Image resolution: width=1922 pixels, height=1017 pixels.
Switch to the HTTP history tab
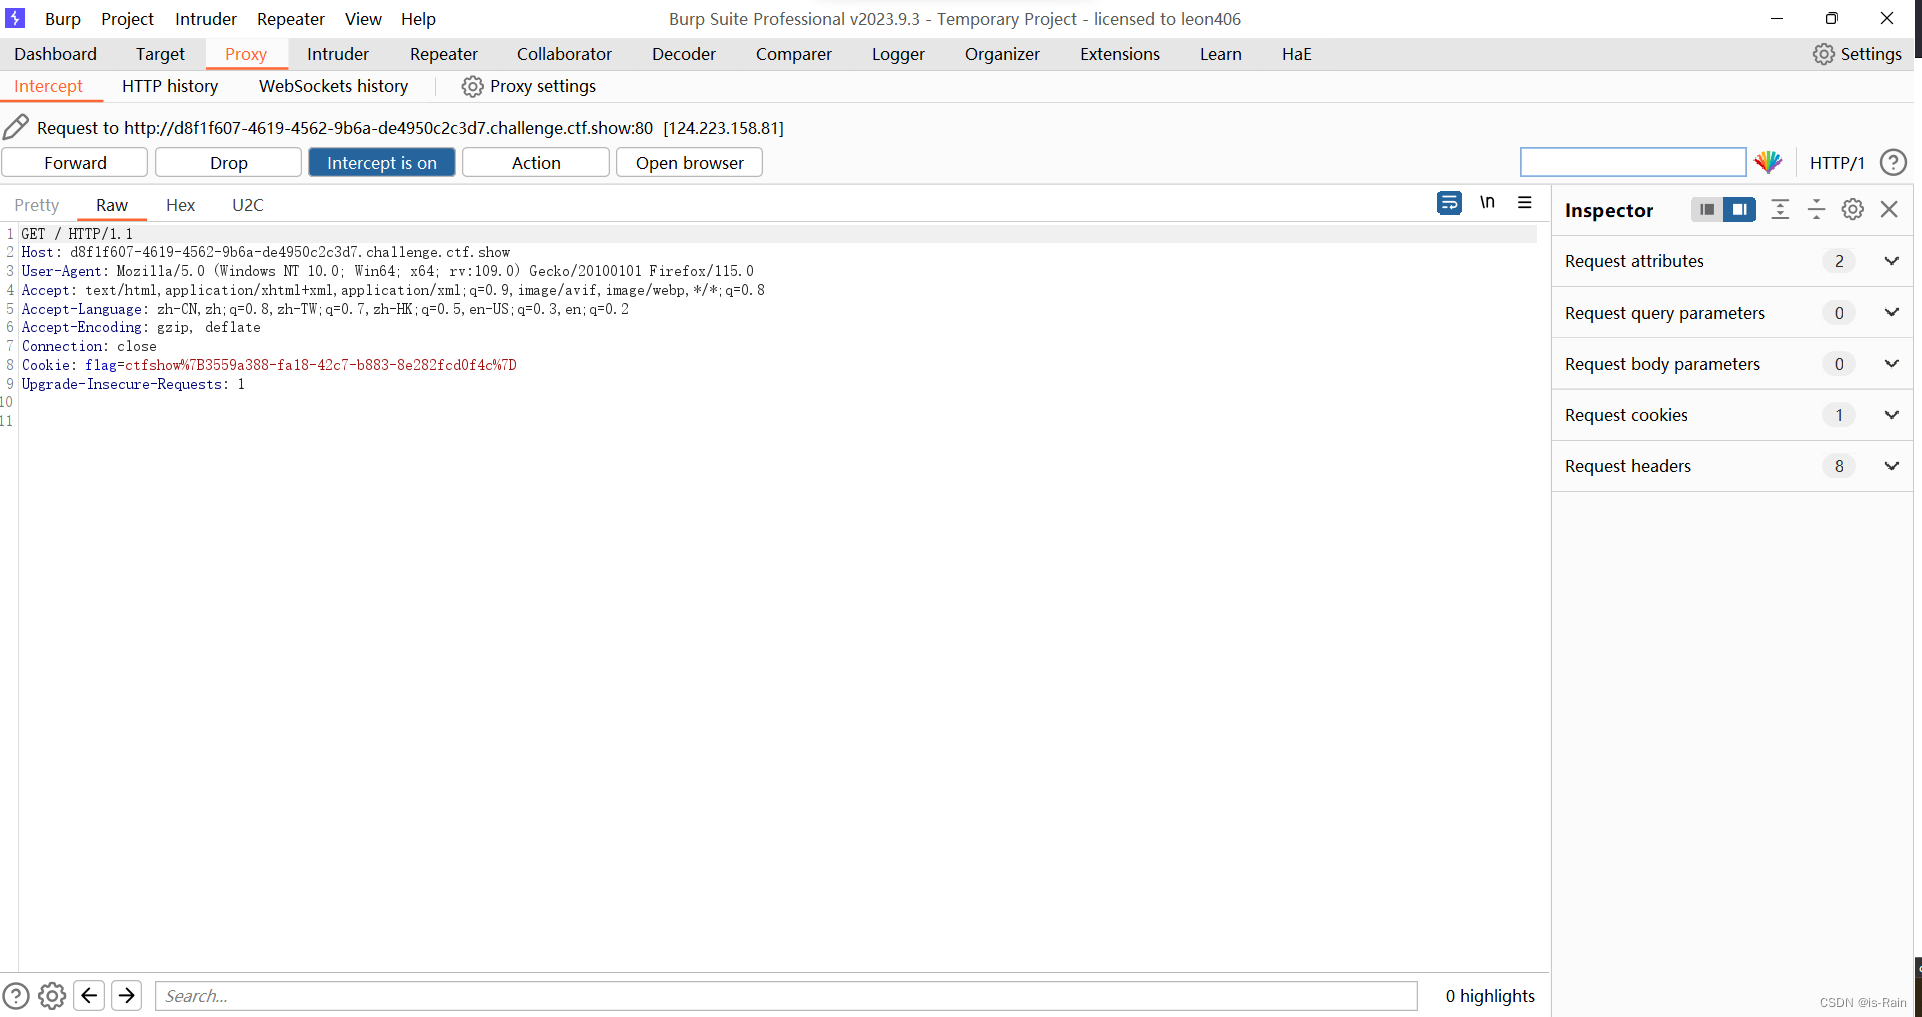169,86
